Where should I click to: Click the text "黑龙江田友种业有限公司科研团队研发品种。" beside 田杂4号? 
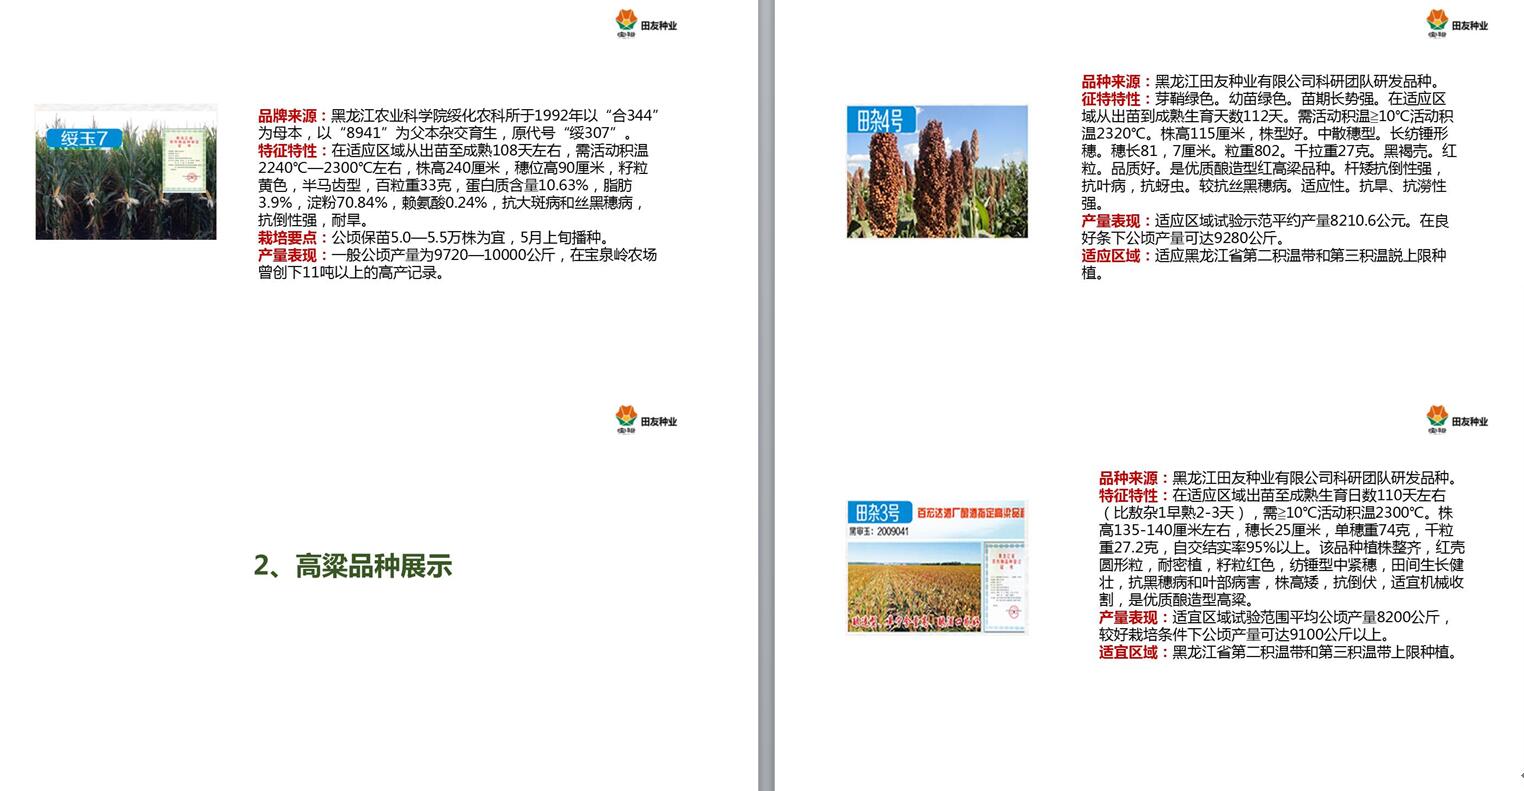click(x=1298, y=82)
